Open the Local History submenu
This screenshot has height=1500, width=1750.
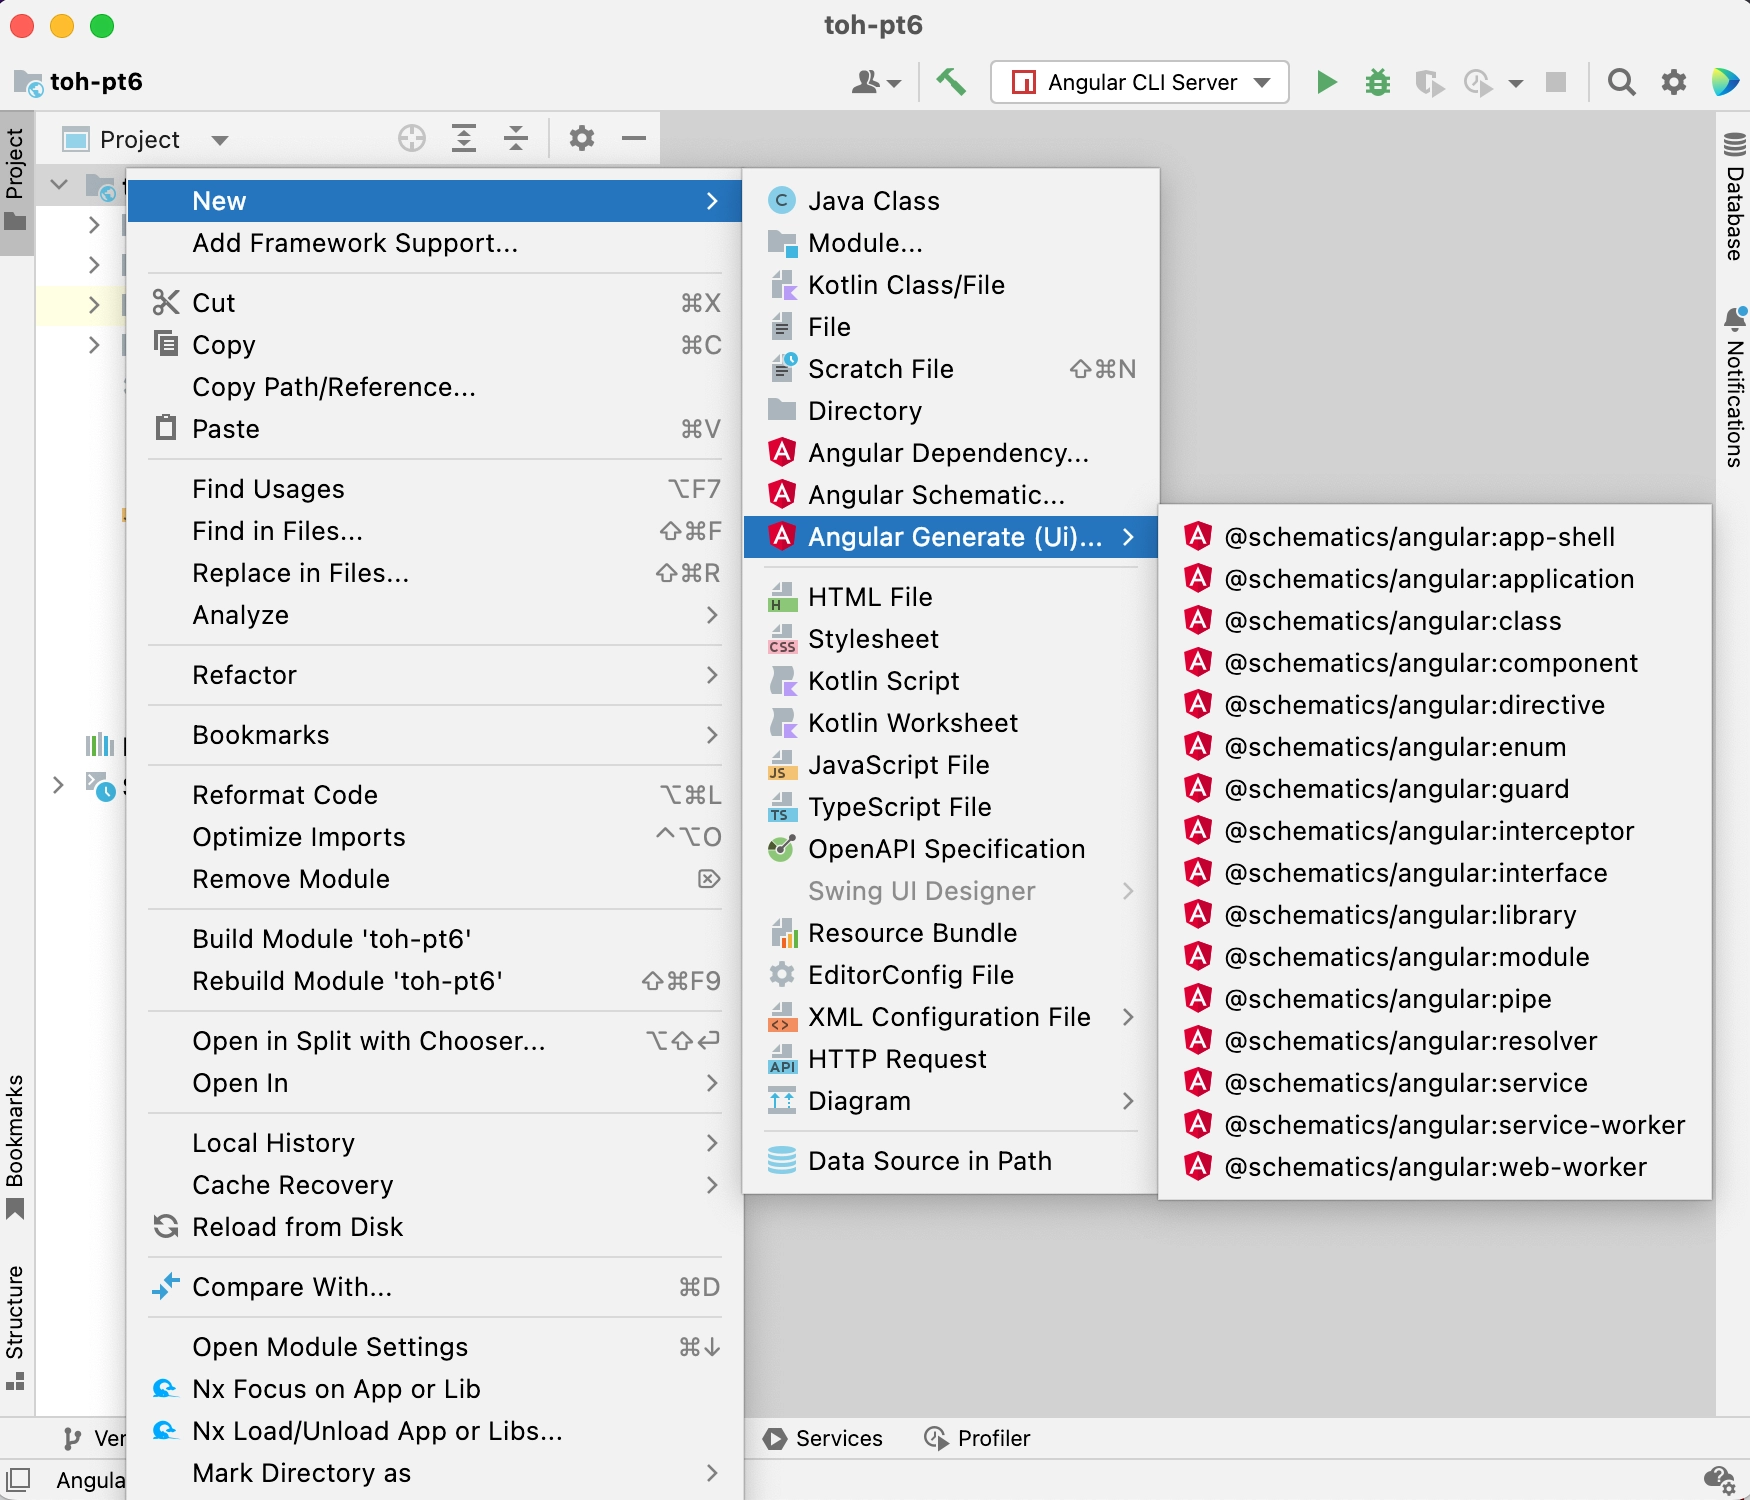[x=436, y=1143]
